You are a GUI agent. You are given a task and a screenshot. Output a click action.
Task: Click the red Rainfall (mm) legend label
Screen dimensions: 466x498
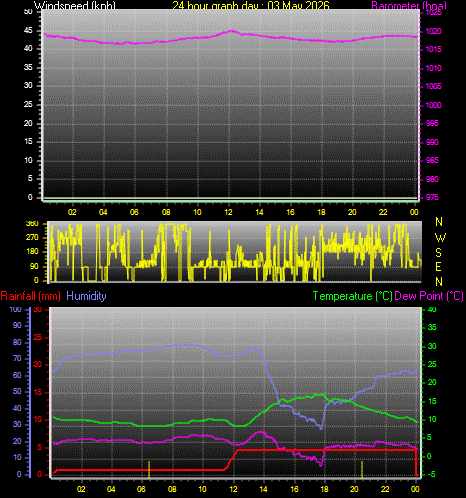click(x=31, y=296)
